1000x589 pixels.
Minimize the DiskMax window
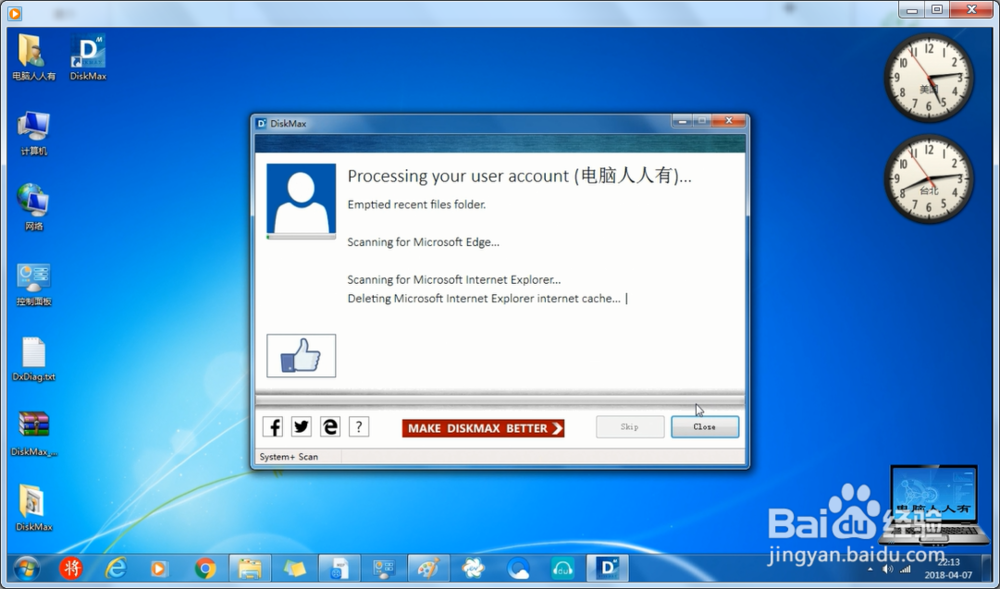pyautogui.click(x=682, y=120)
